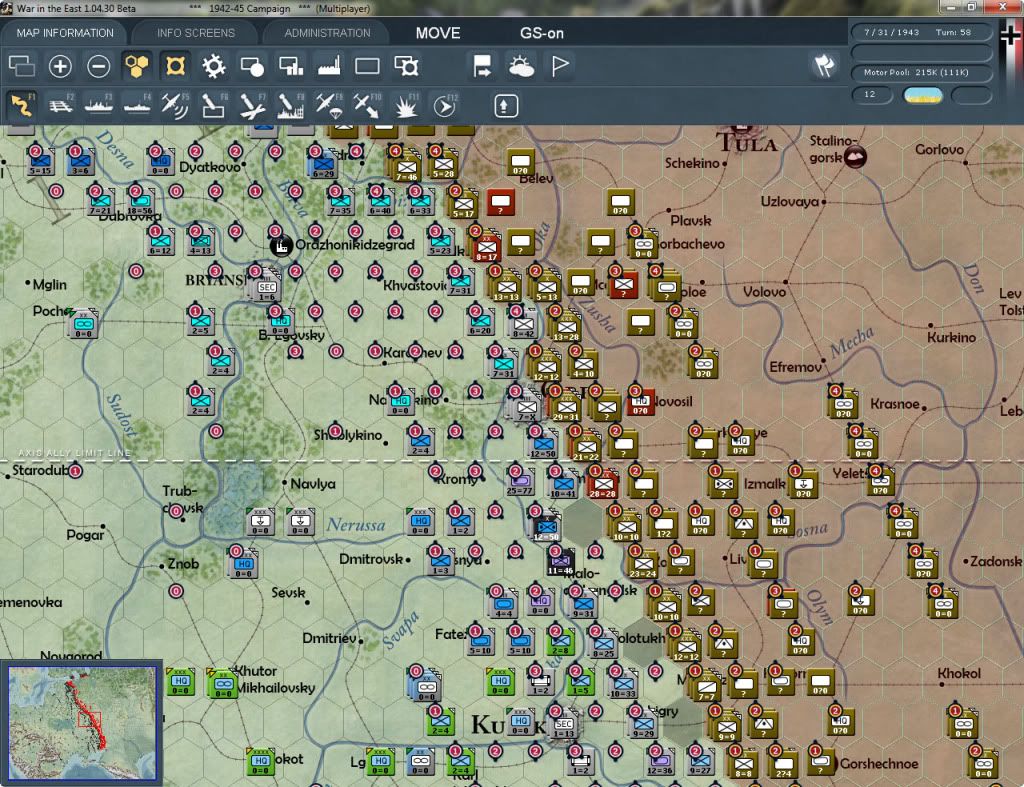Select the 28=28 red Soviet unit counter
The width and height of the screenshot is (1024, 787).
(603, 485)
